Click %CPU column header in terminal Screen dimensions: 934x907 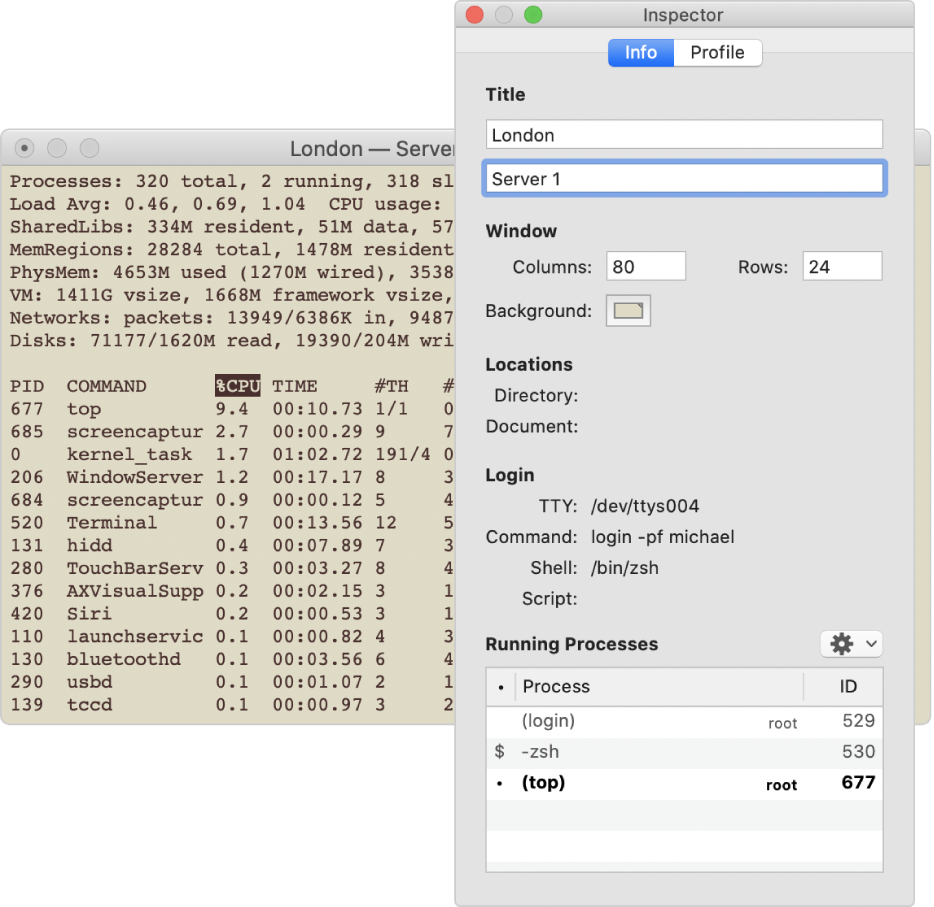(x=238, y=386)
